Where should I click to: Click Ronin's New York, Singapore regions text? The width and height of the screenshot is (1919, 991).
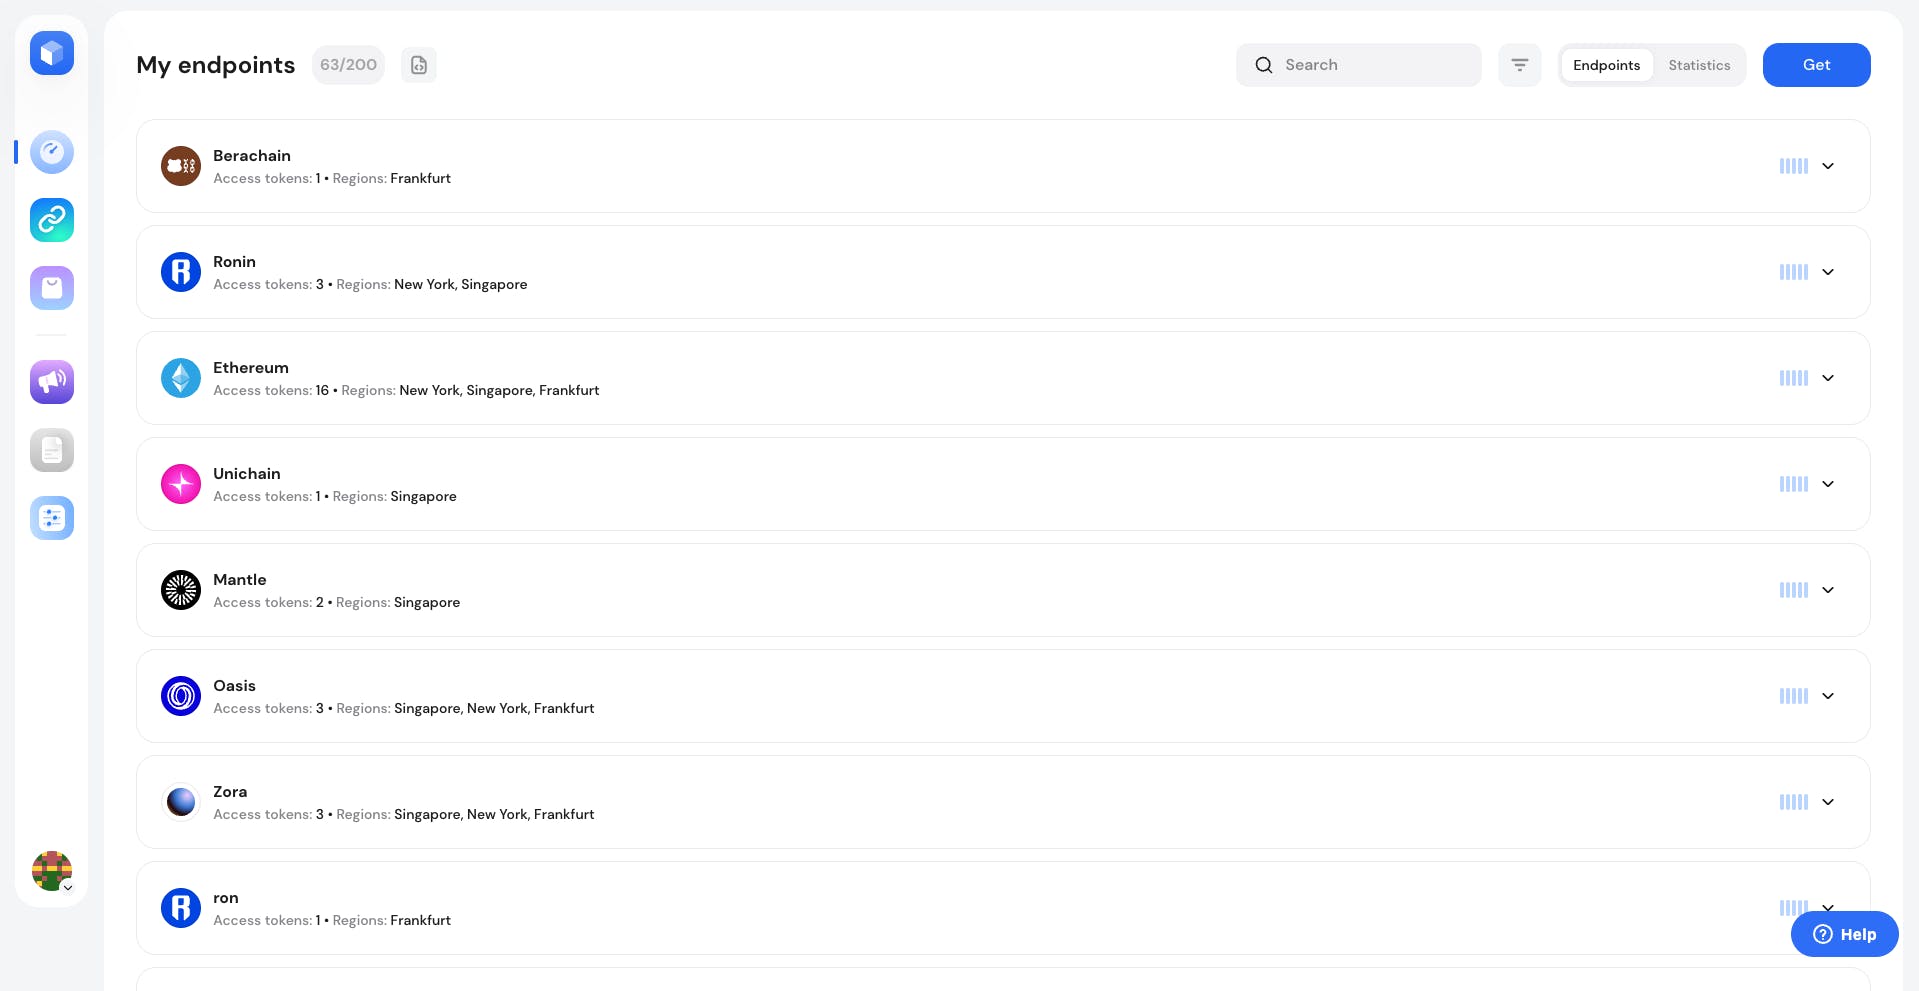tap(461, 285)
